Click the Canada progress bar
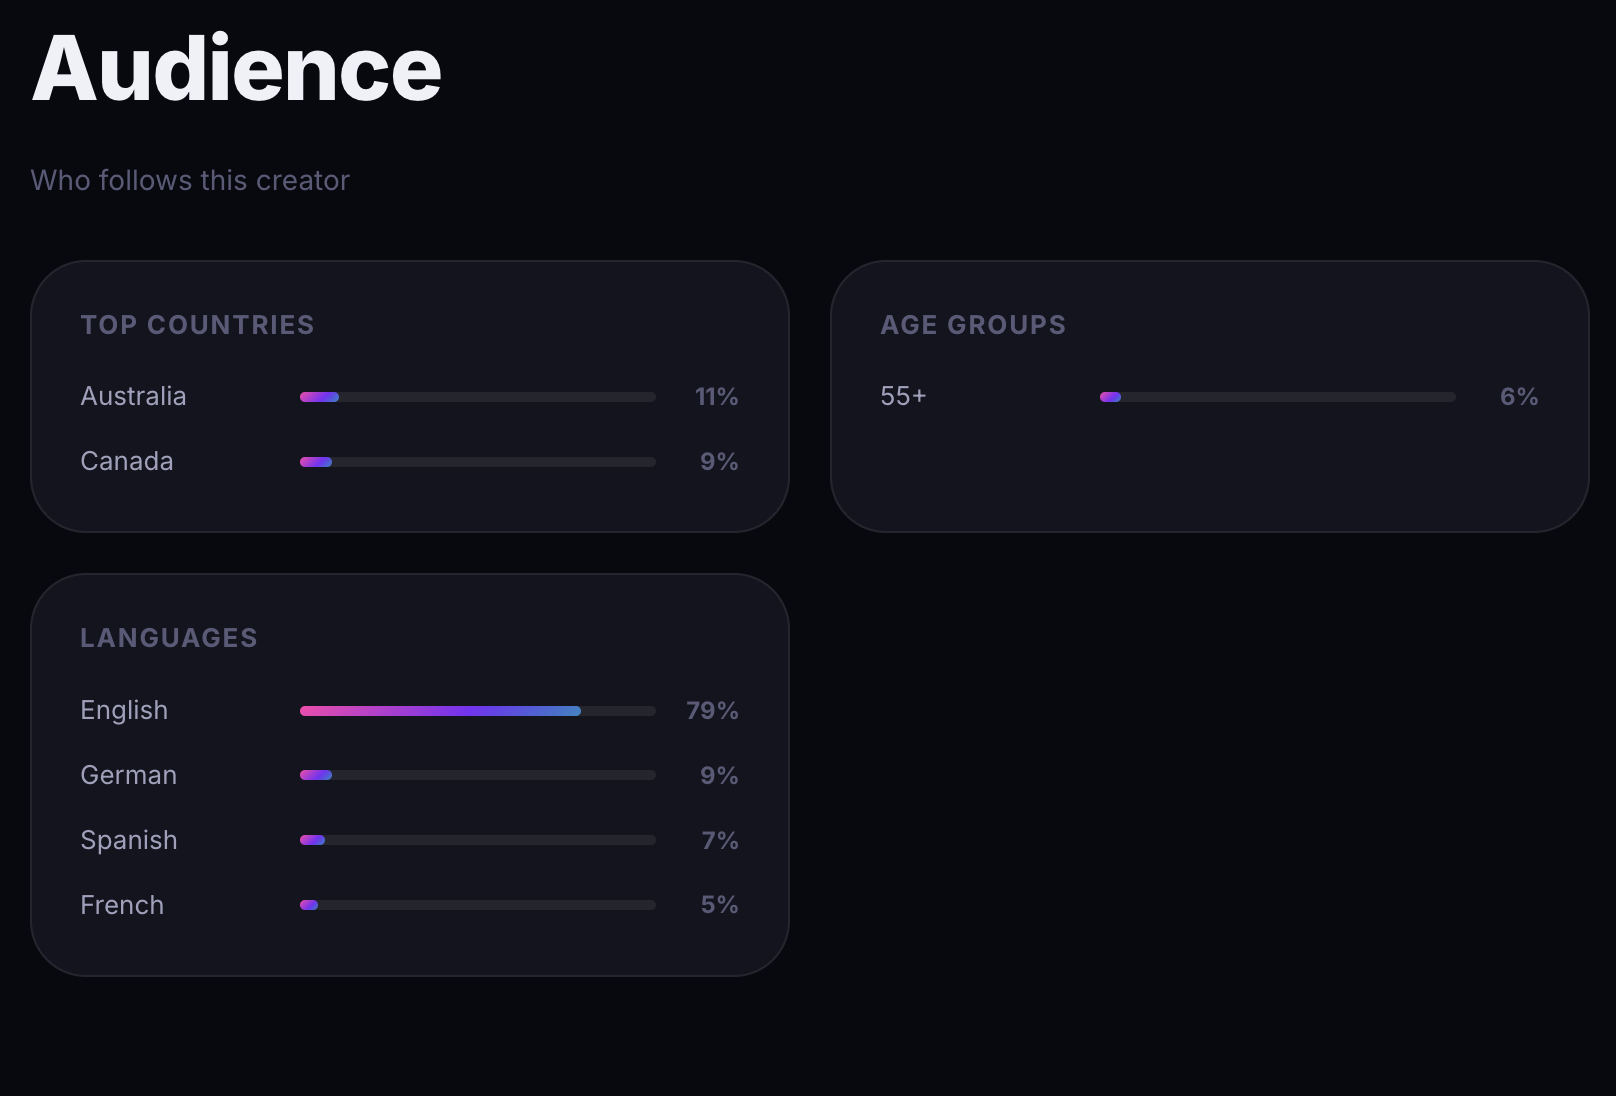The image size is (1616, 1096). (477, 462)
